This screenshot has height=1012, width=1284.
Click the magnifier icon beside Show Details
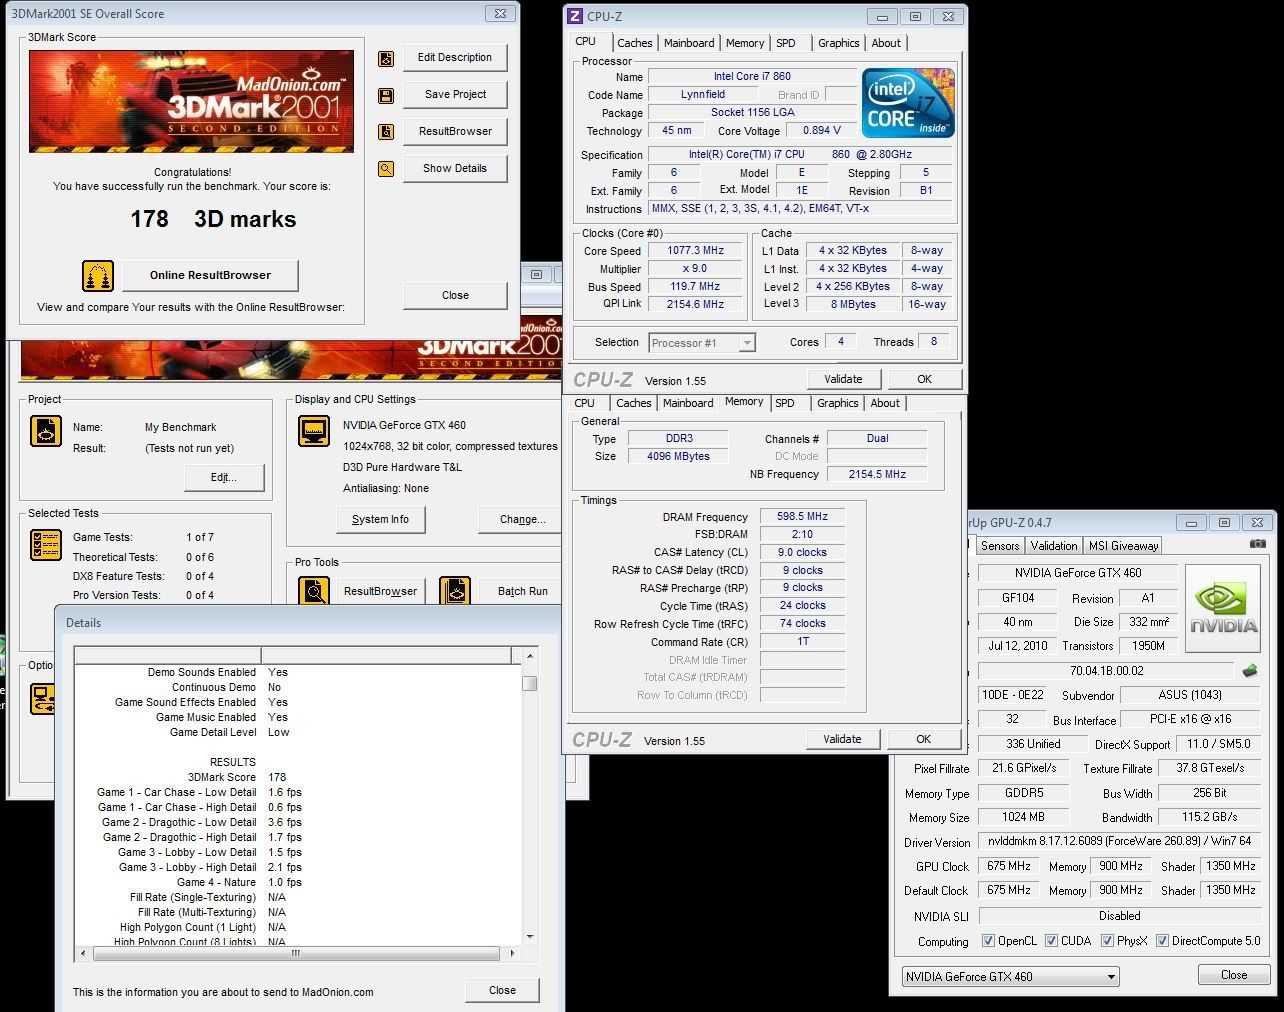(x=385, y=169)
